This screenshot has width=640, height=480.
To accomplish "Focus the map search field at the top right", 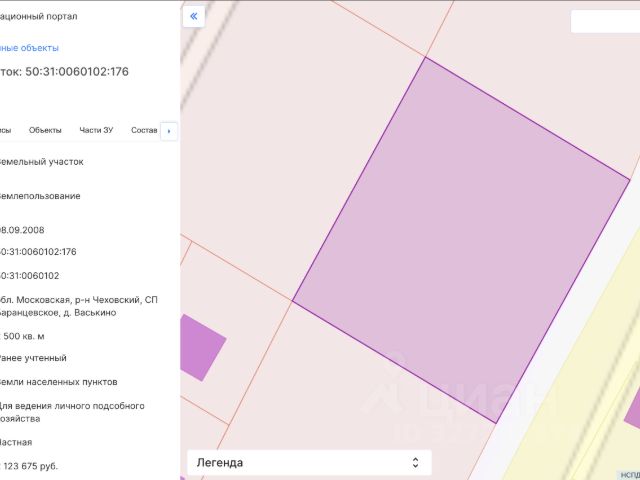I will 605,21.
